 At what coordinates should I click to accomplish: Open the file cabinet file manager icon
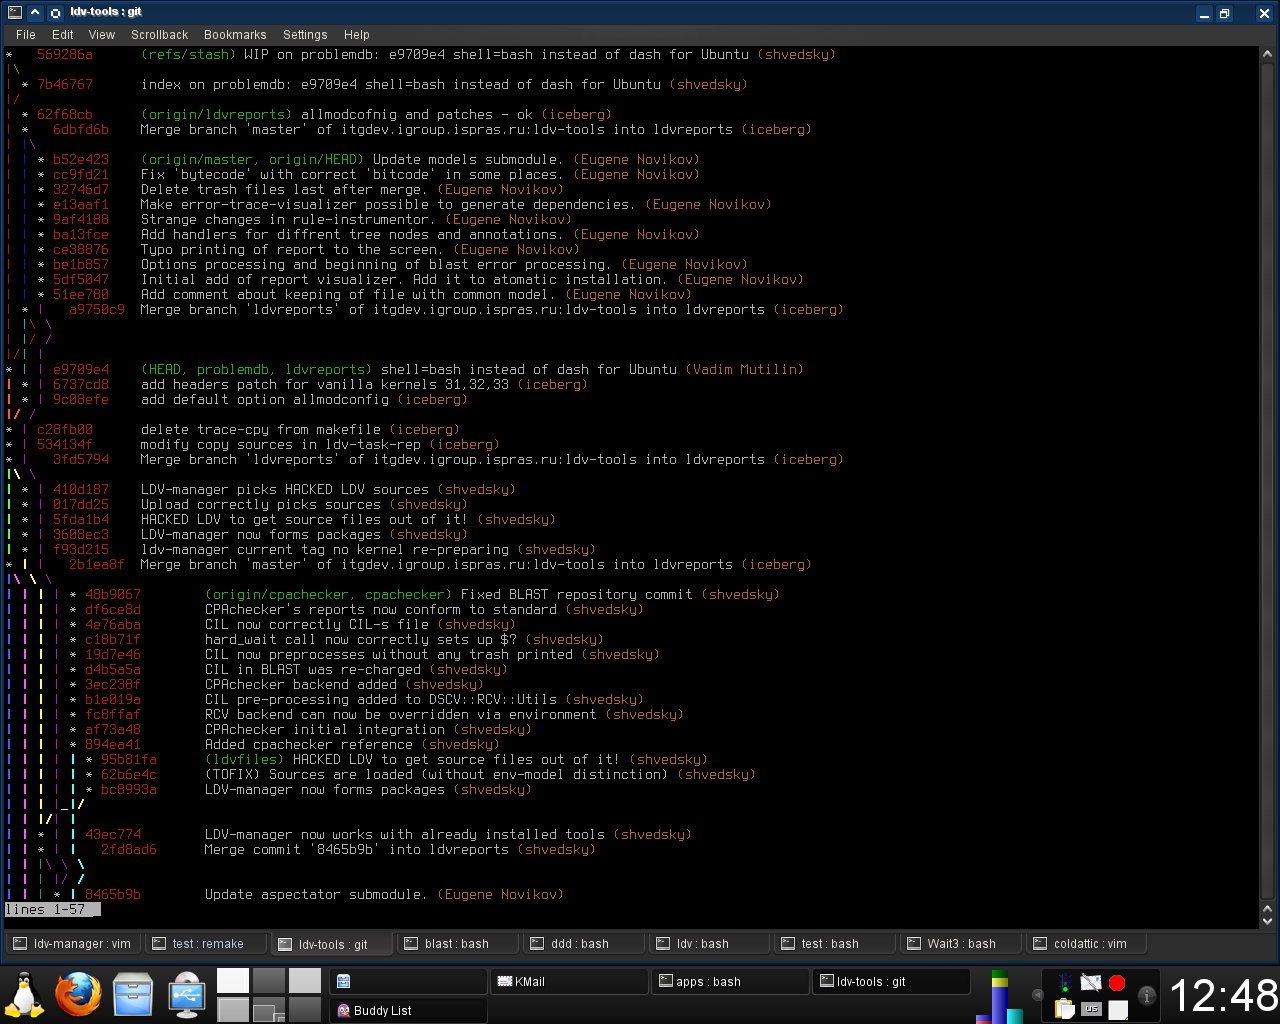pos(132,995)
